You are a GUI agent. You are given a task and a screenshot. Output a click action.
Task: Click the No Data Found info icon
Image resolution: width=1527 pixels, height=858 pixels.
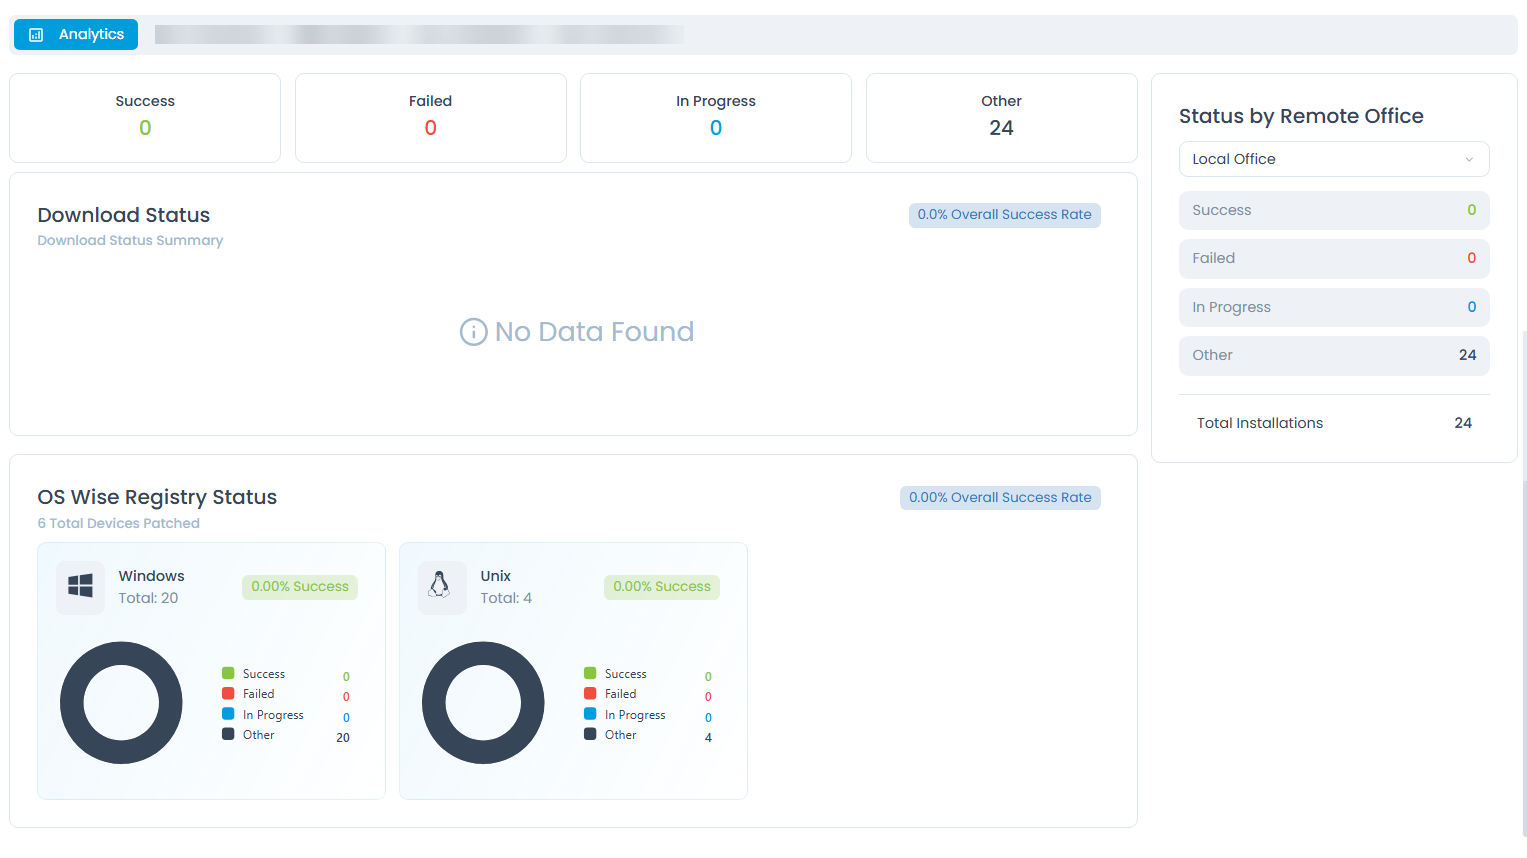pyautogui.click(x=473, y=332)
